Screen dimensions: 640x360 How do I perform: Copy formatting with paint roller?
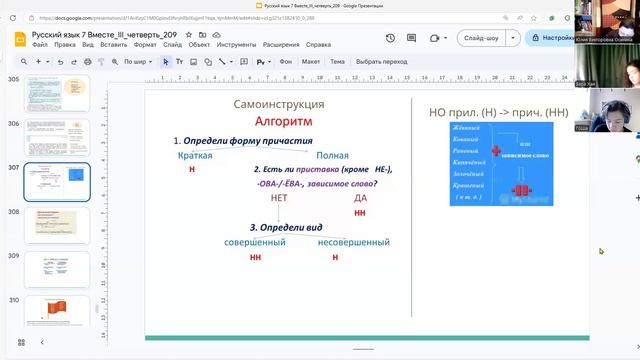(101, 62)
